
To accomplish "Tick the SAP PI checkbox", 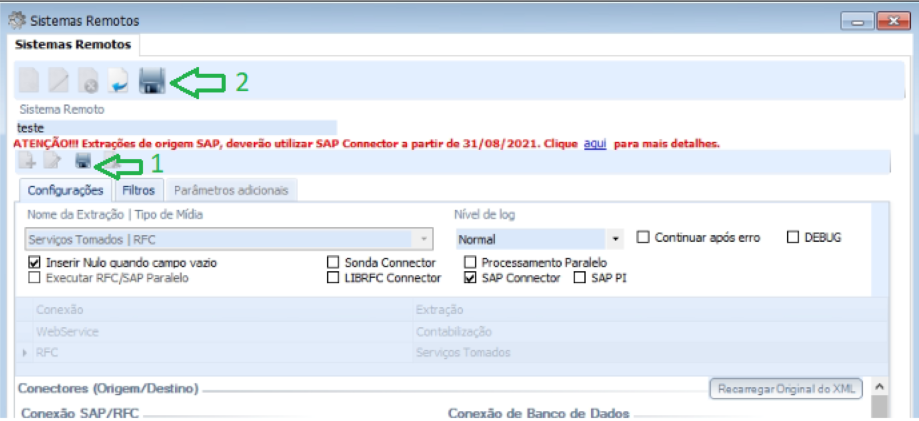I will [579, 277].
